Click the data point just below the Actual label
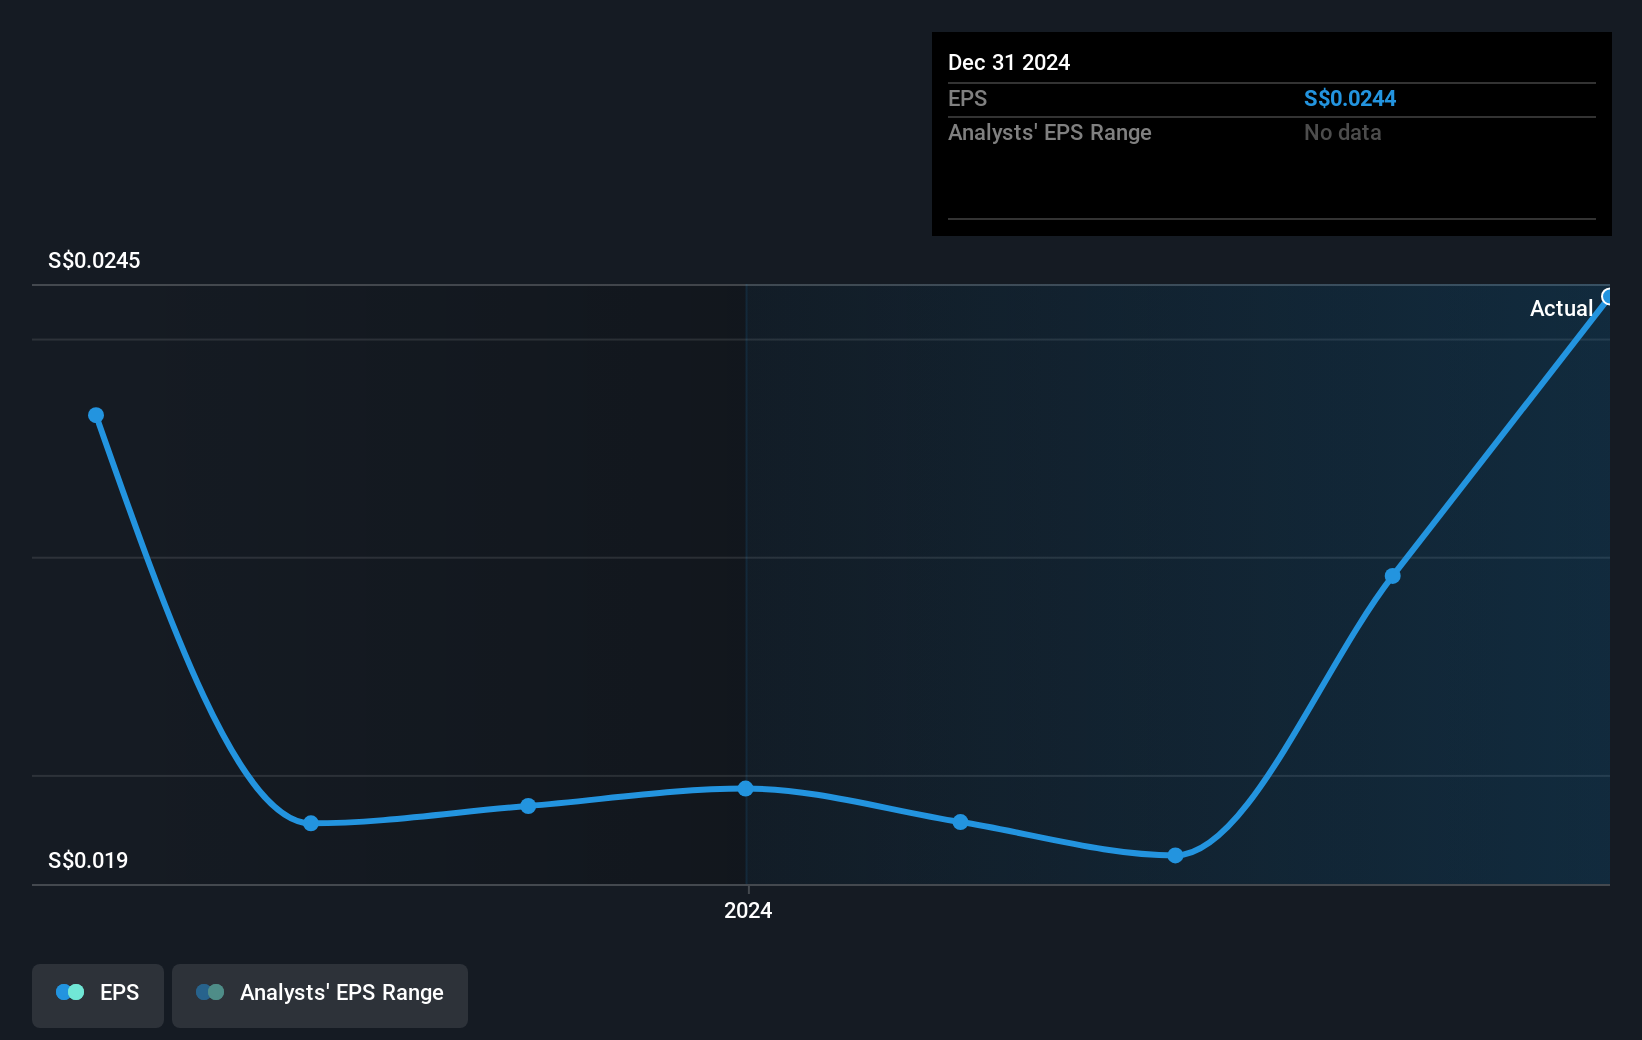The image size is (1642, 1040). click(1392, 576)
